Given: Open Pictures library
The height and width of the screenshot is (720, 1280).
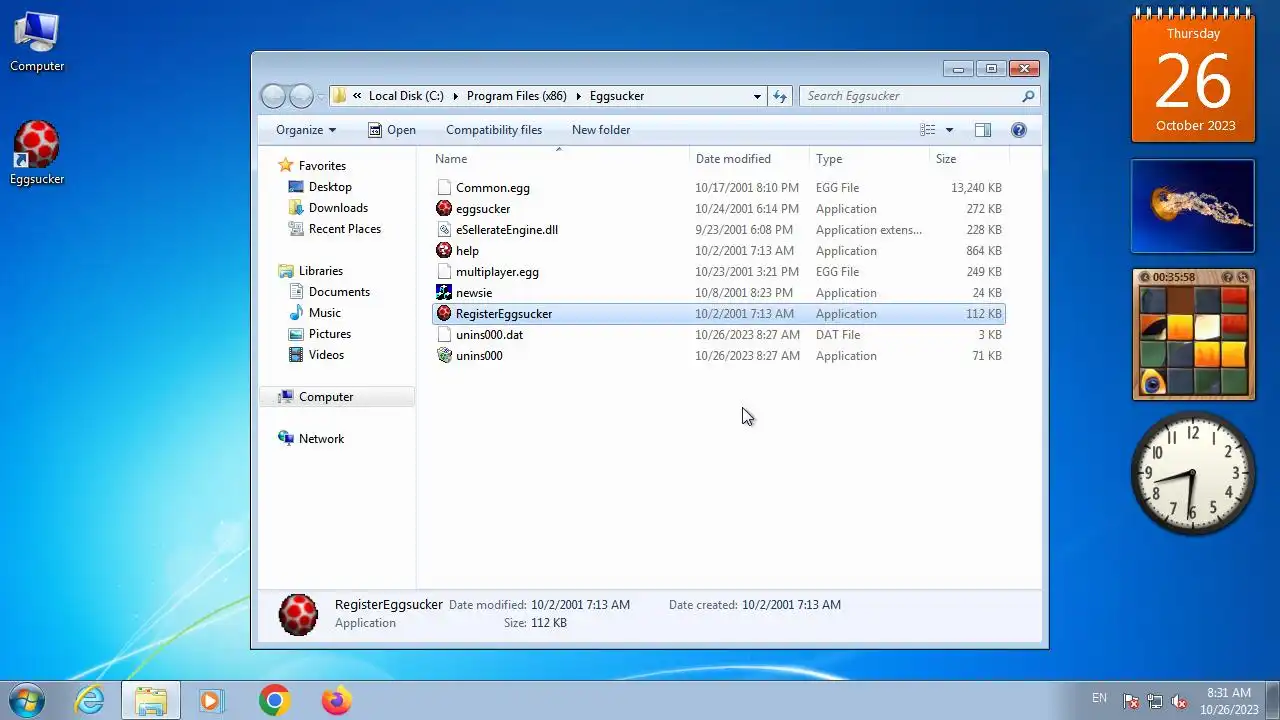Looking at the screenshot, I should (330, 333).
